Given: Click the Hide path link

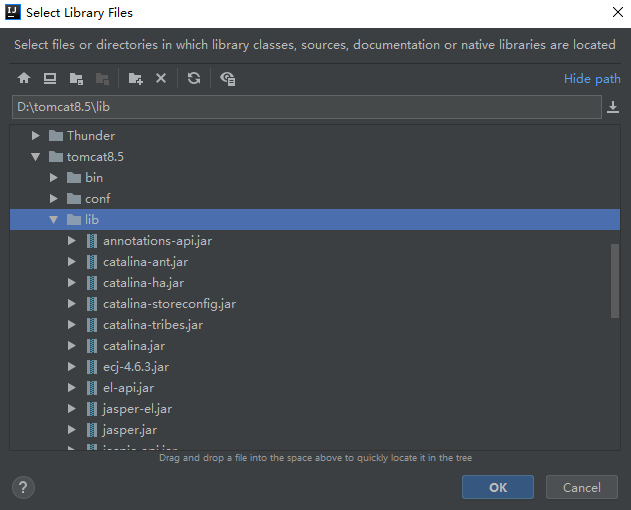Looking at the screenshot, I should 592,78.
